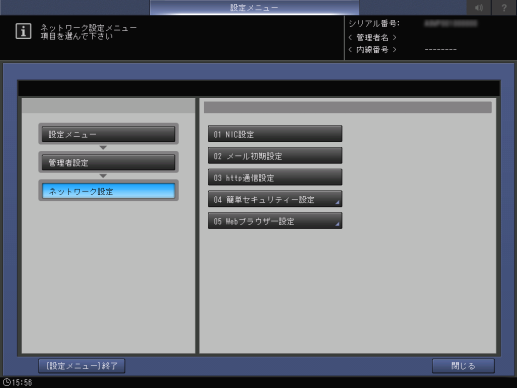Click the シリアル番号 label
The height and width of the screenshot is (388, 517).
coord(374,24)
